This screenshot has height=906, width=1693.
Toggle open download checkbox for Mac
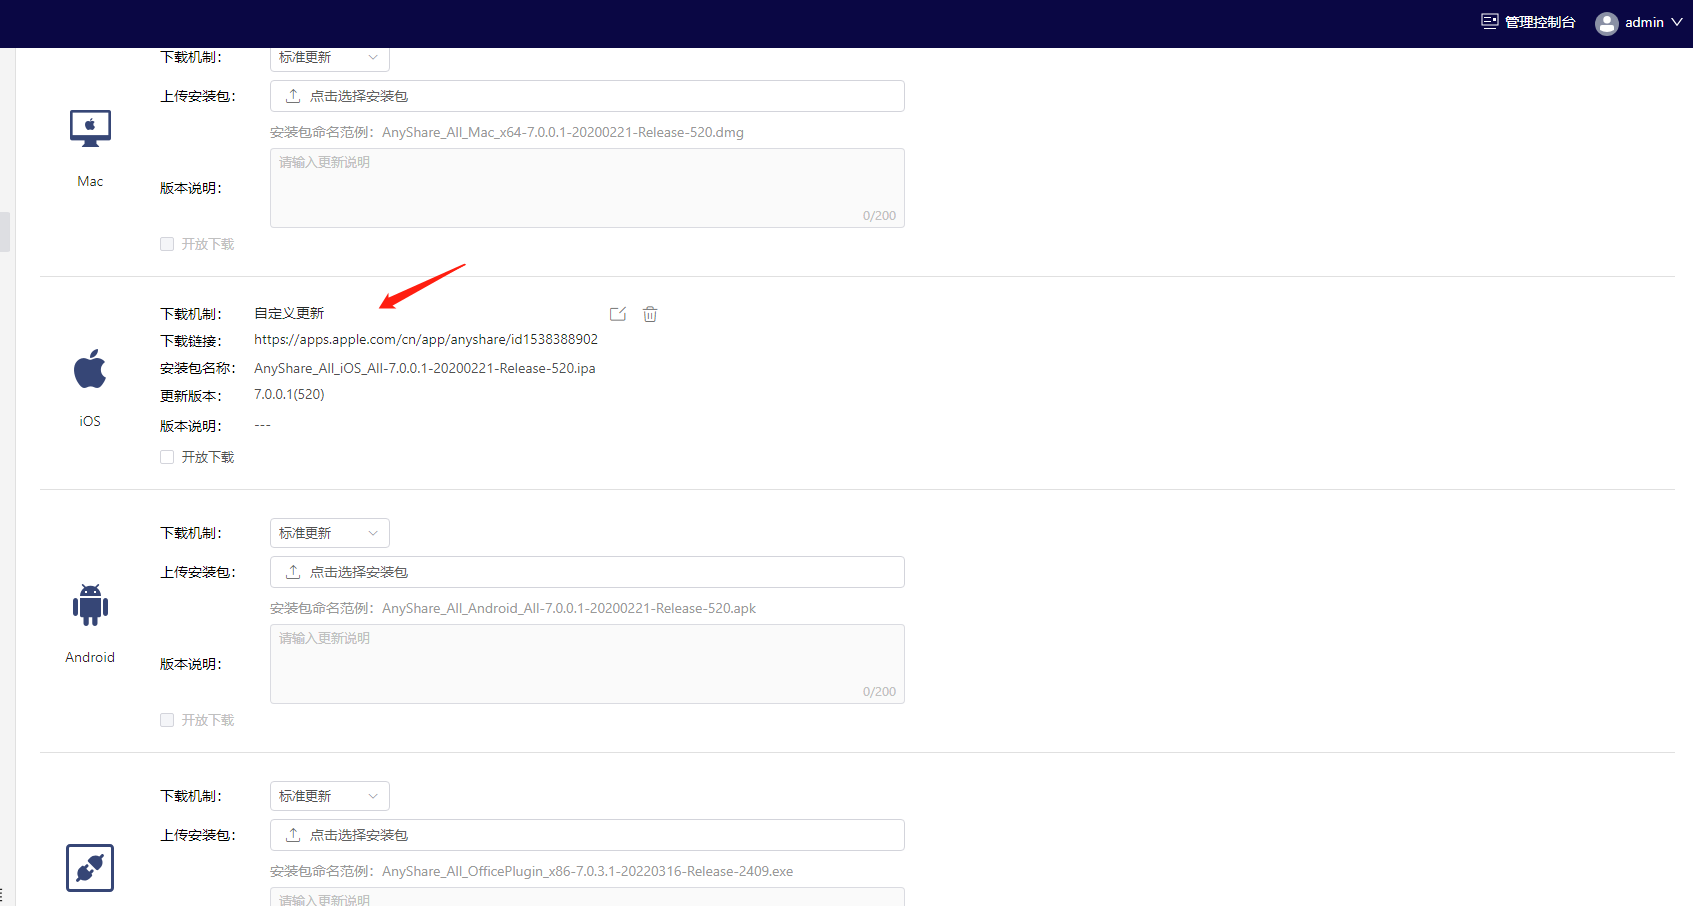coord(167,244)
